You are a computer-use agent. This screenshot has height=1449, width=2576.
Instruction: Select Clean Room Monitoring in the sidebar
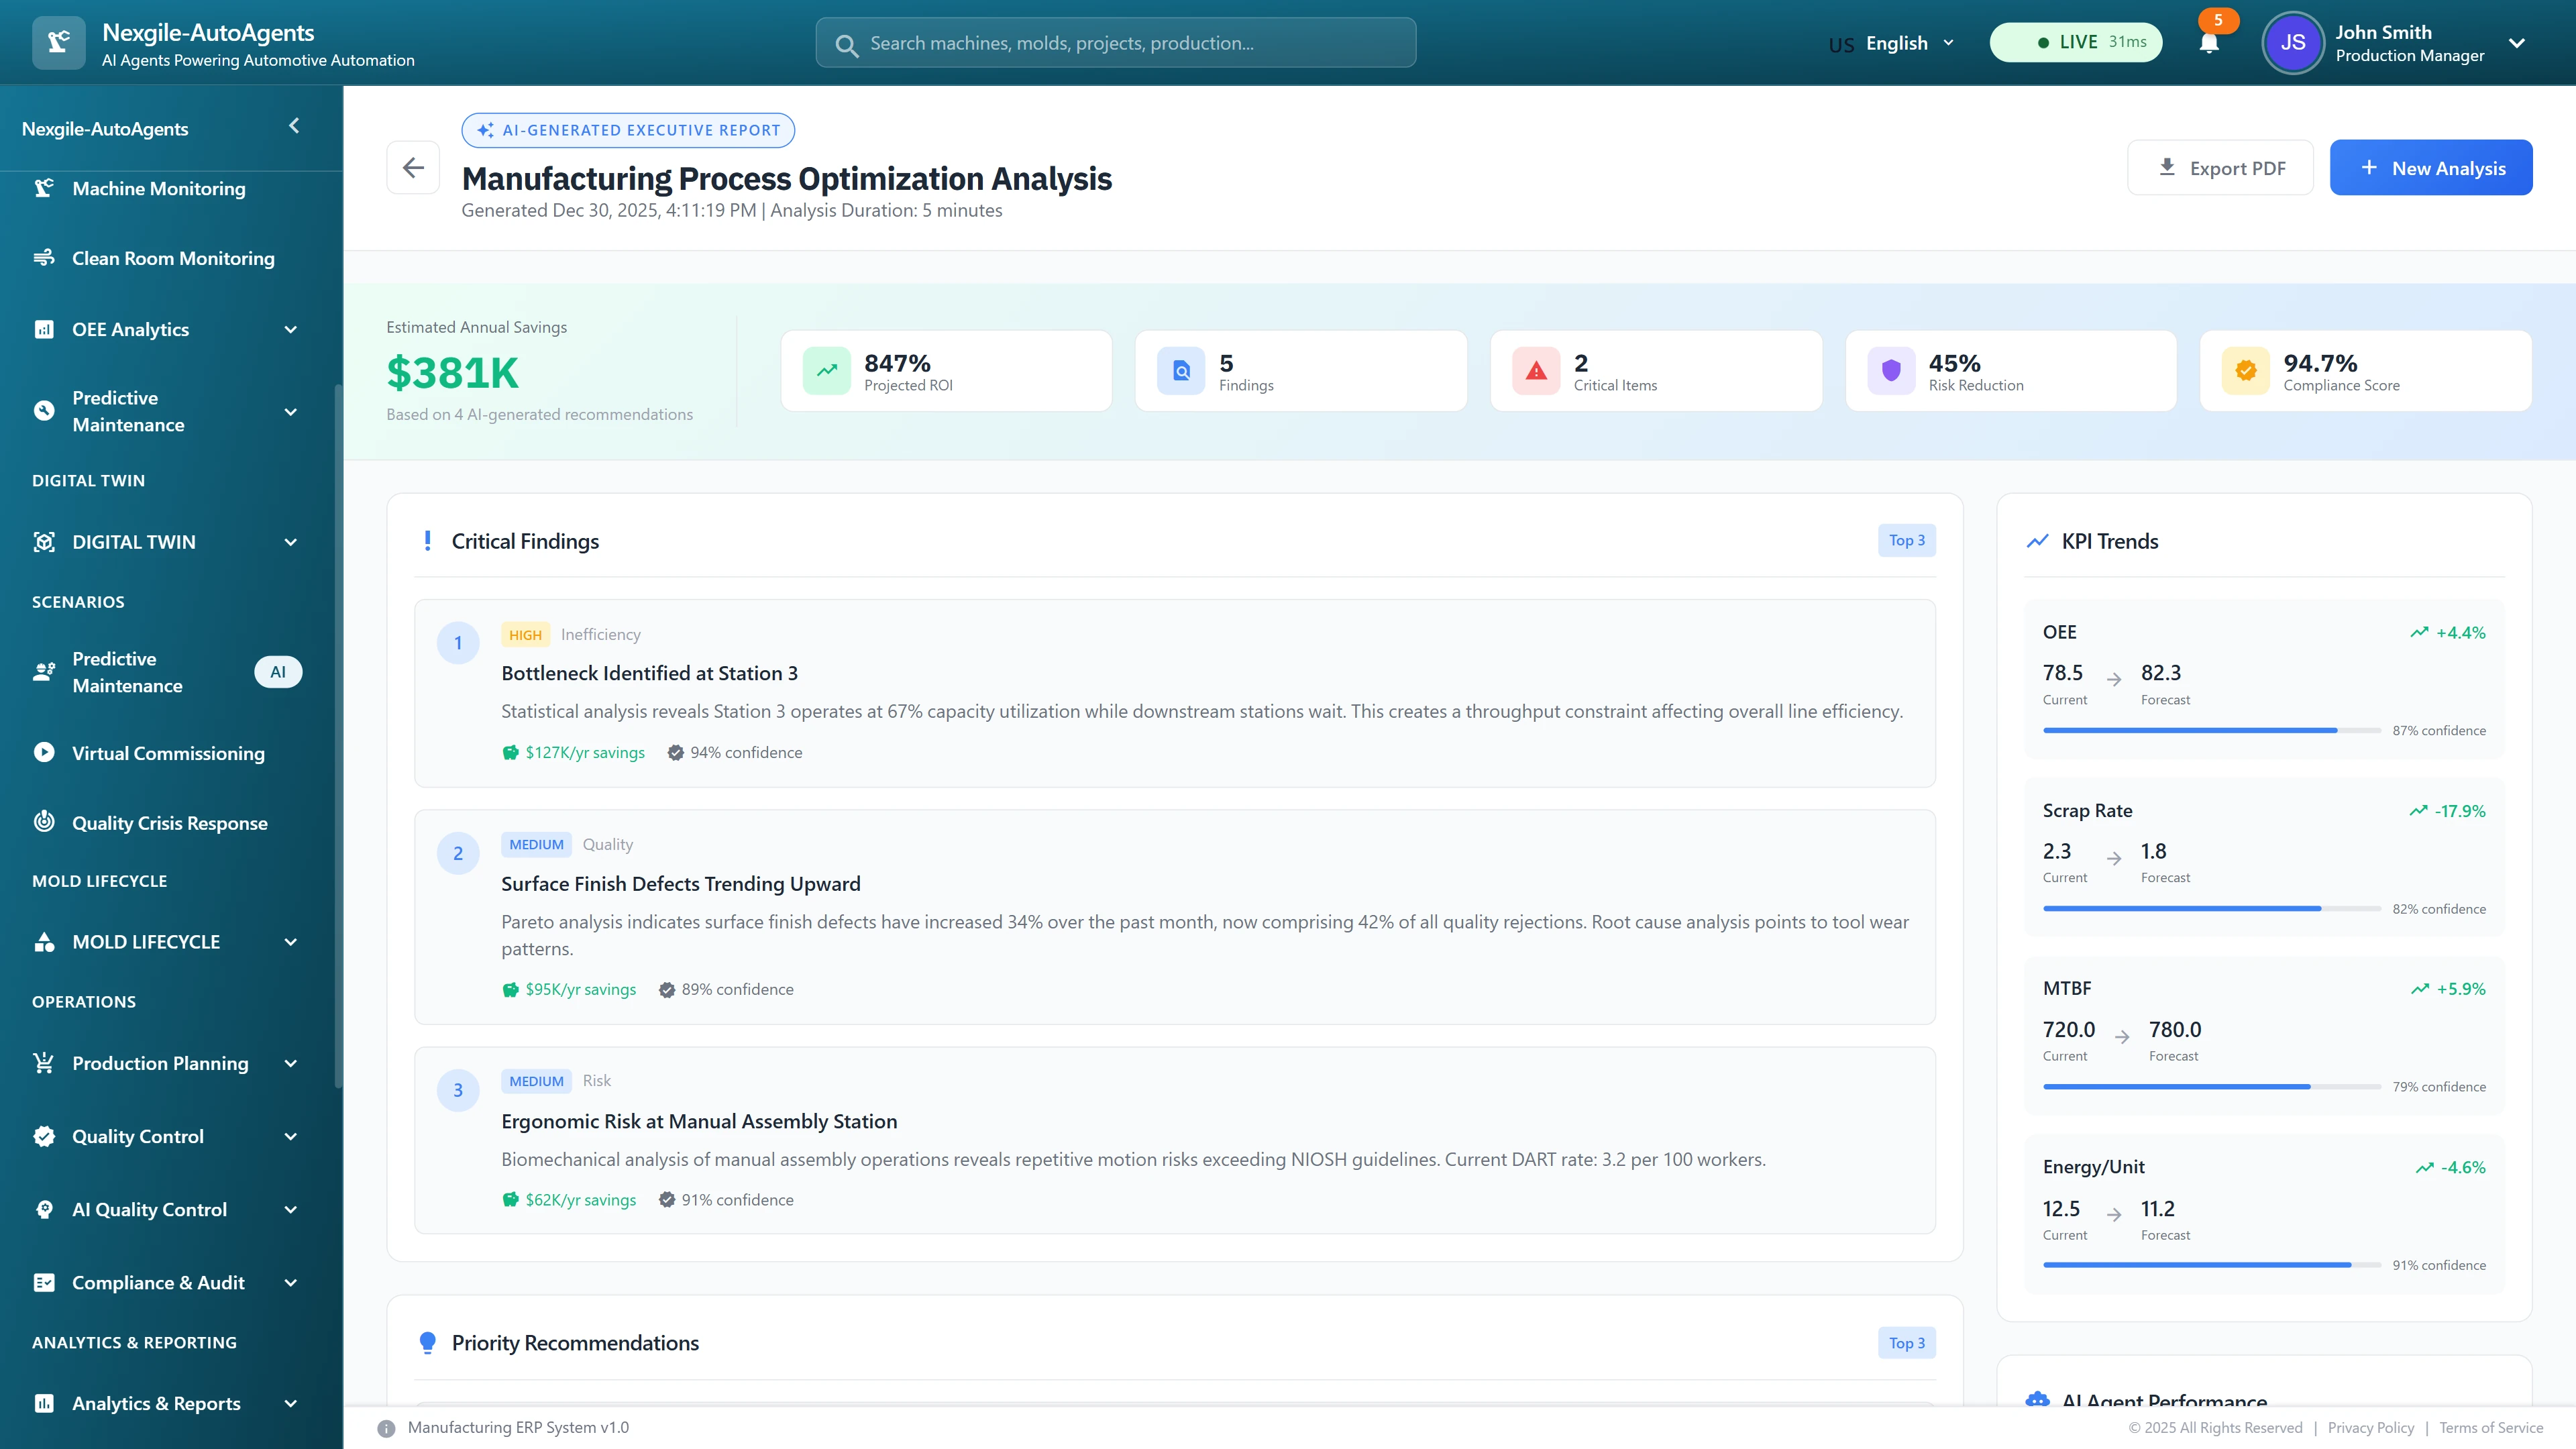click(x=172, y=258)
